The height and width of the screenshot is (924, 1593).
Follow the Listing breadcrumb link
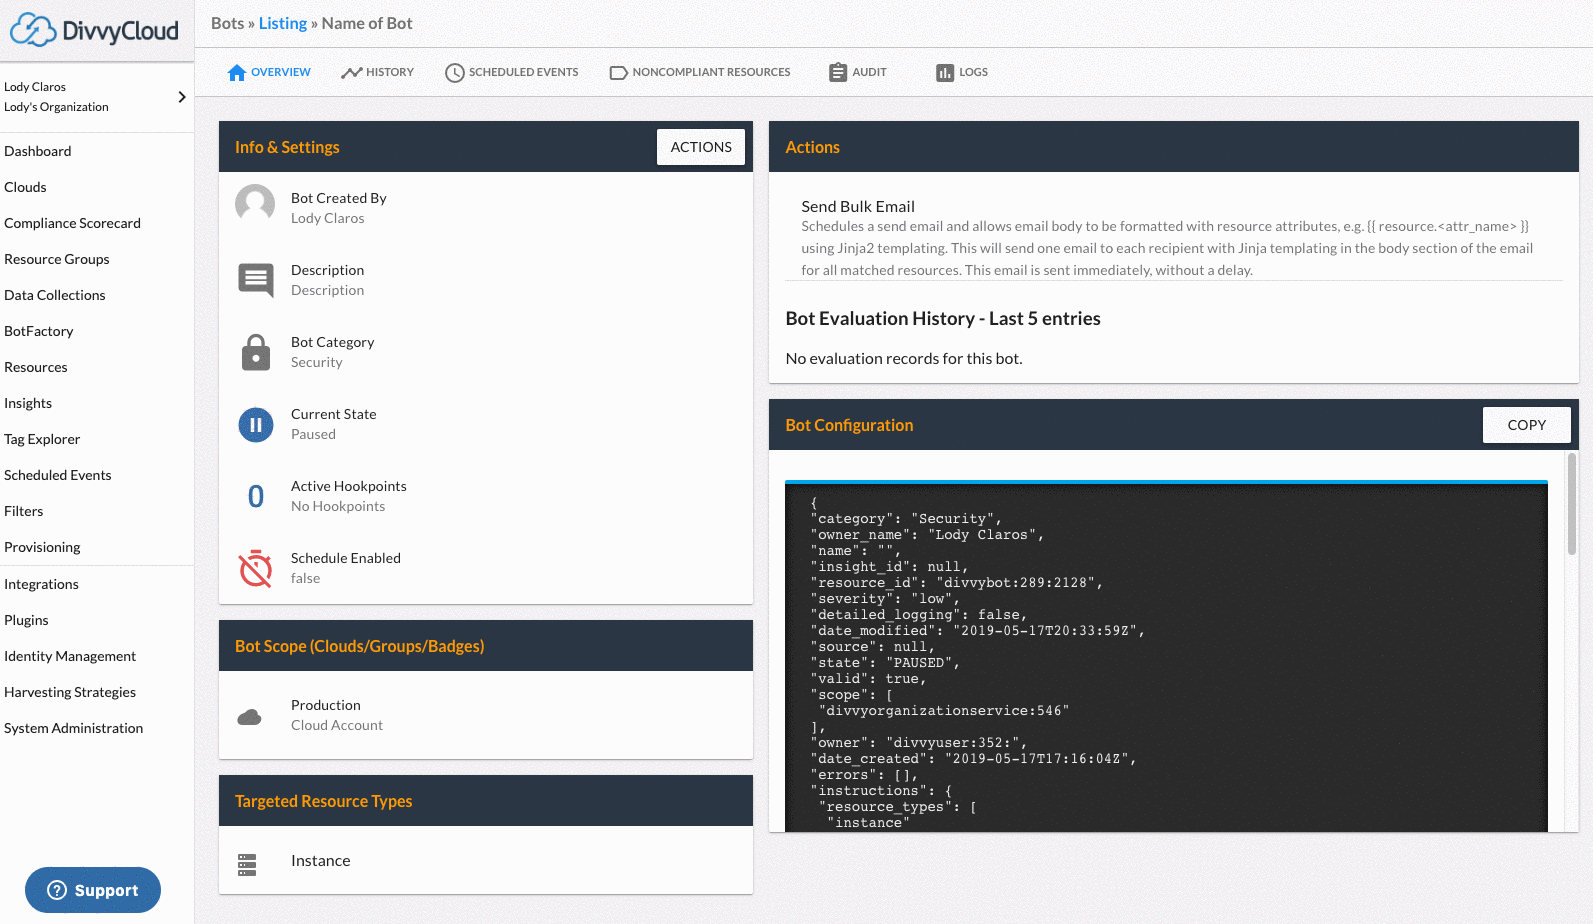283,23
